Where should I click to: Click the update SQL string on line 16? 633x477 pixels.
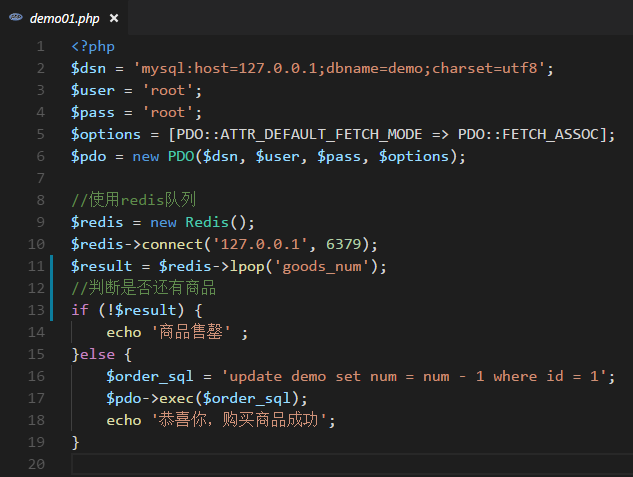[417, 376]
